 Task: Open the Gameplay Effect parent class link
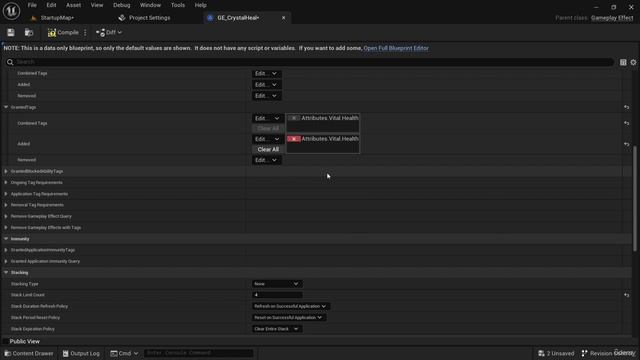pos(612,18)
